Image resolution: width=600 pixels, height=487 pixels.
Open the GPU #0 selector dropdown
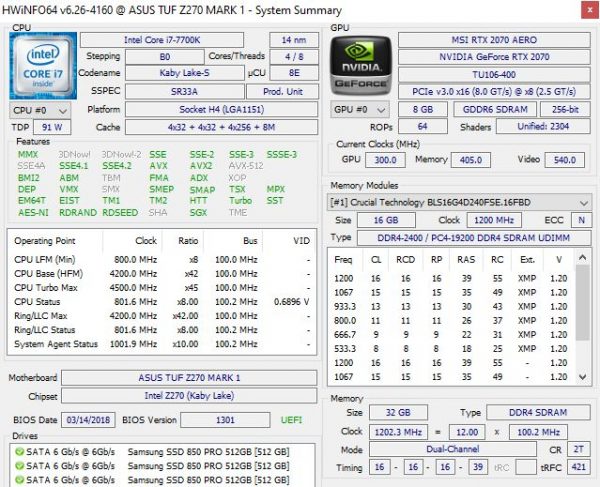click(x=360, y=109)
